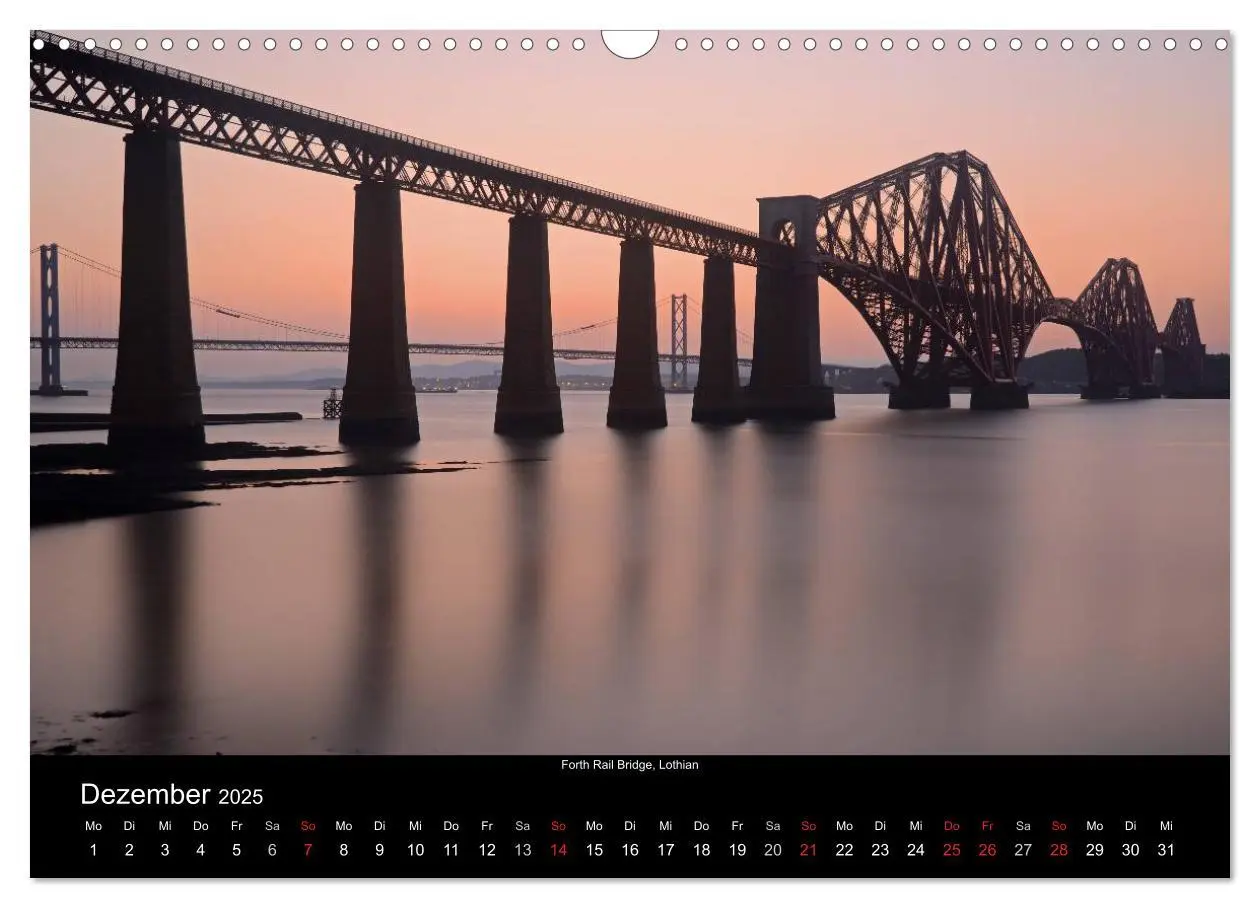Select red Sunday date 14
Screen dimensions: 1260x908
pos(558,850)
